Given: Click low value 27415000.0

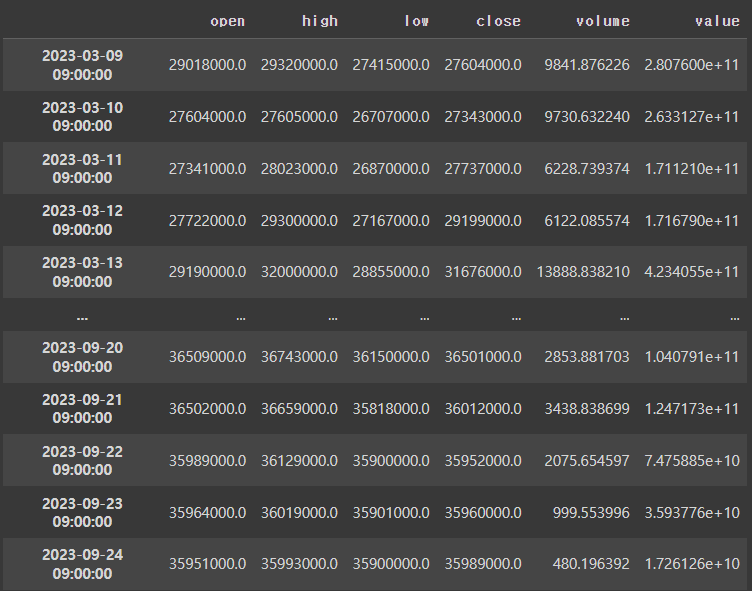Looking at the screenshot, I should 391,65.
